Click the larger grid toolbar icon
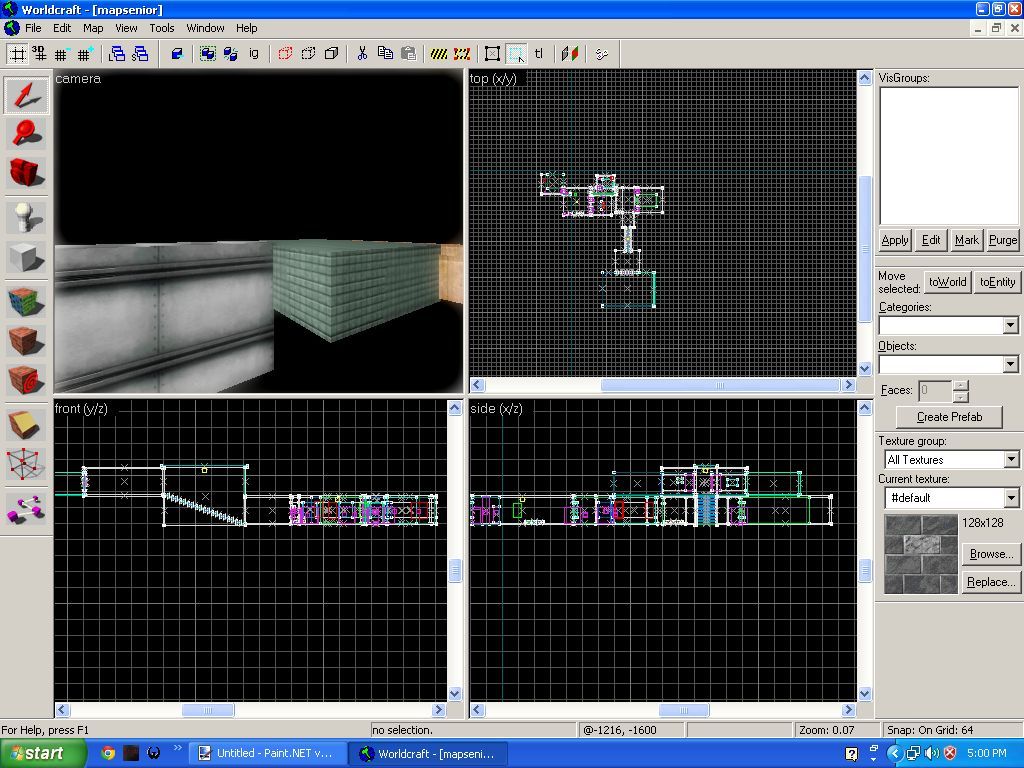1024x768 pixels. coord(85,54)
